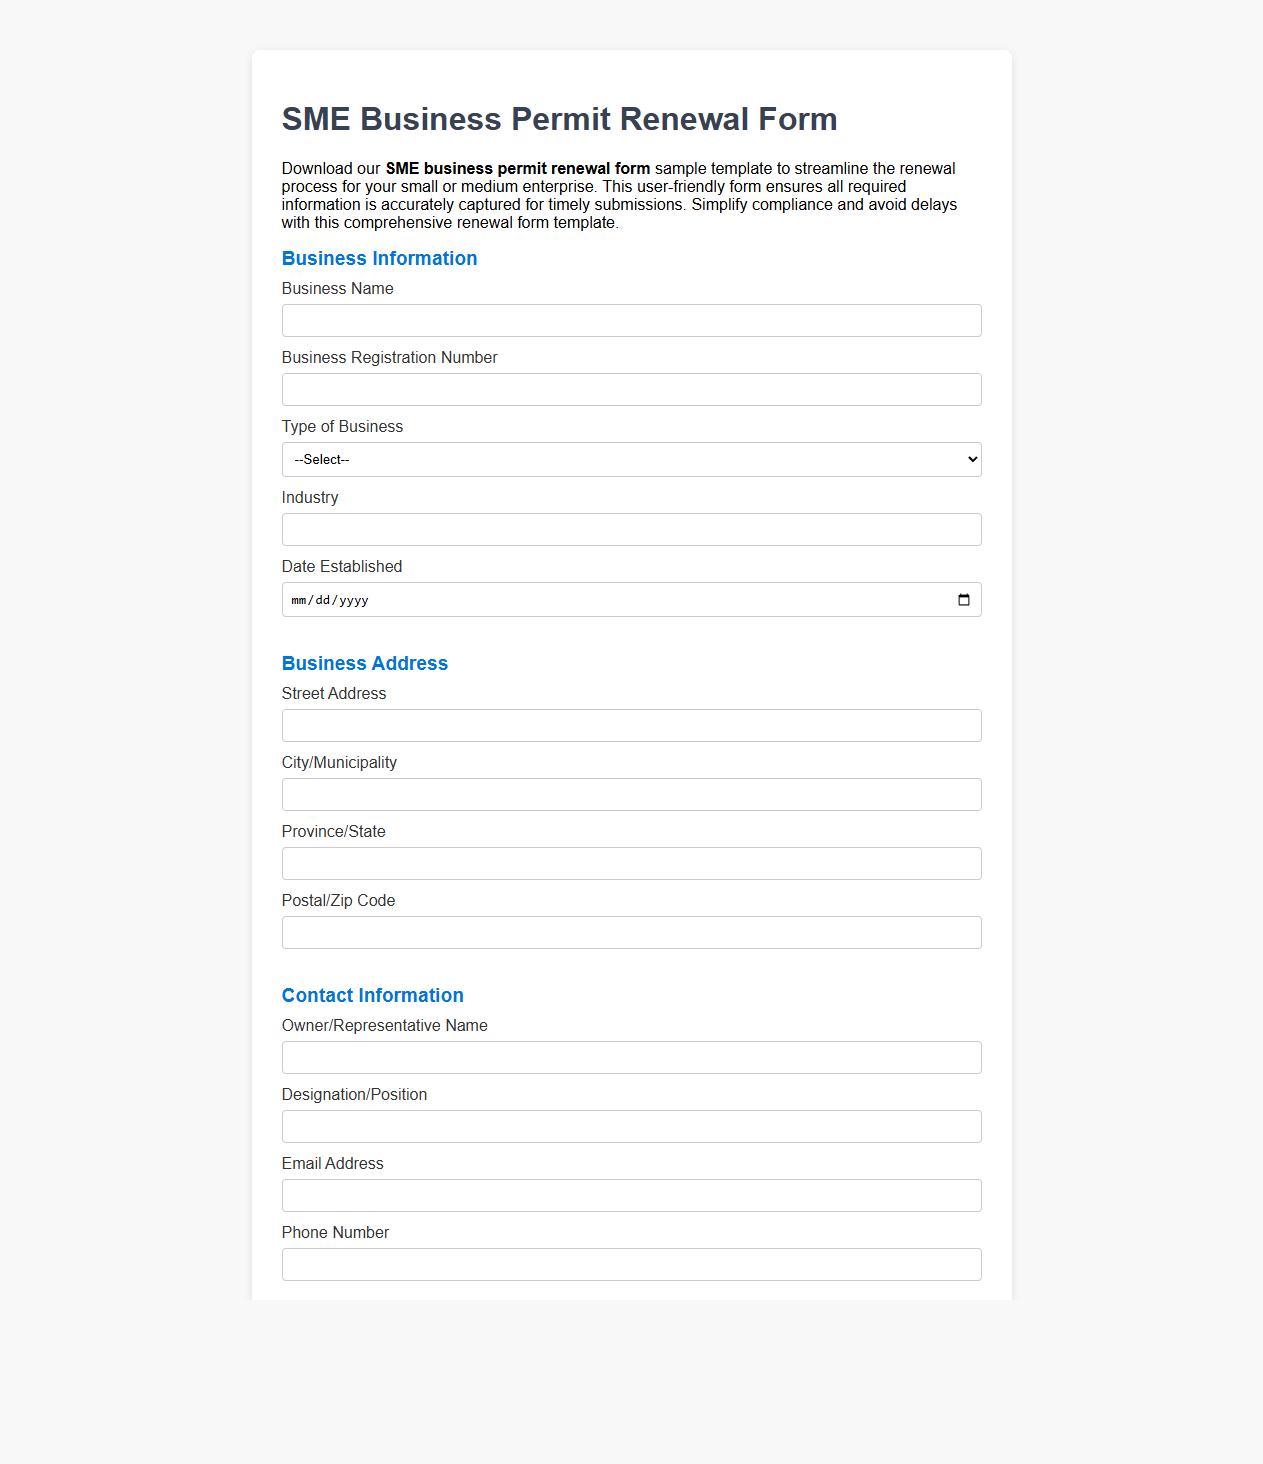This screenshot has height=1464, width=1263.
Task: Focus the Postal/Zip Code field
Action: [631, 932]
